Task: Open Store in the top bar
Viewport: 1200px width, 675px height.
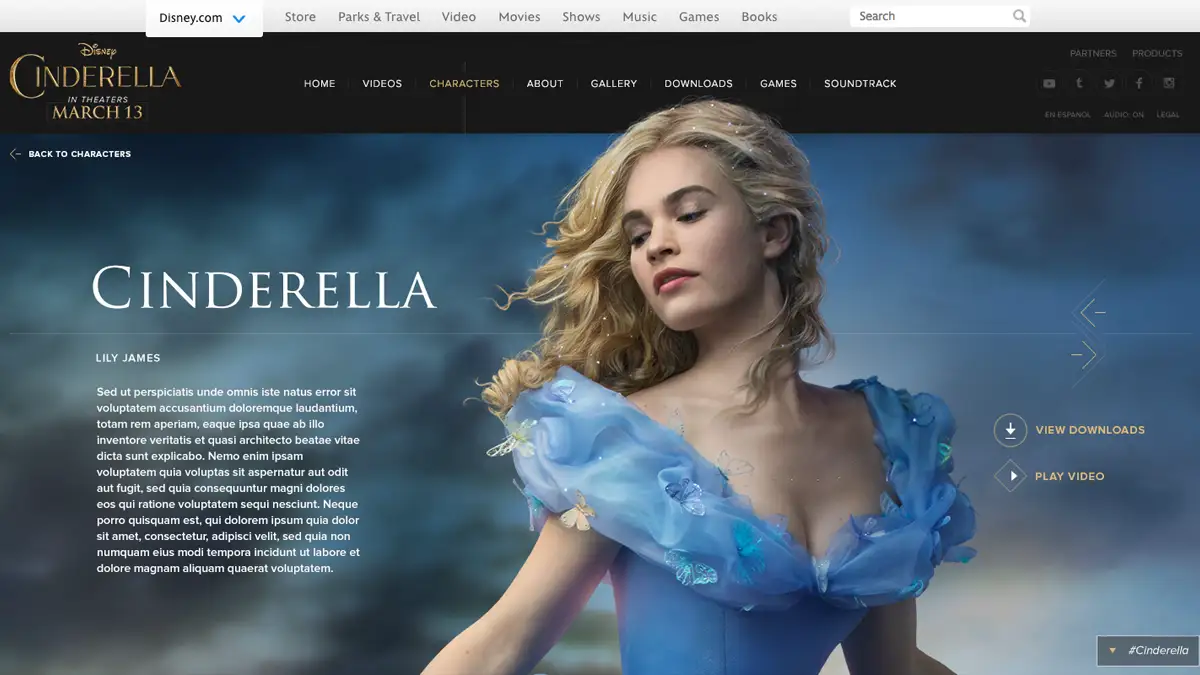Action: 300,17
